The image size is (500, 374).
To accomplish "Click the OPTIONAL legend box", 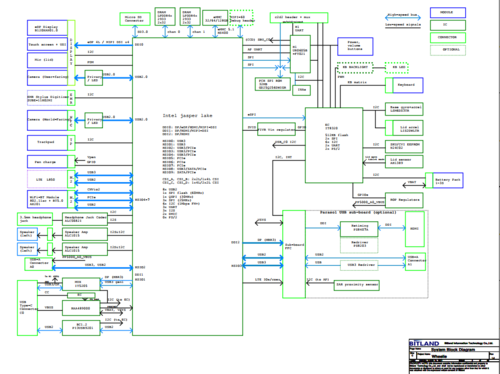I will pyautogui.click(x=448, y=50).
